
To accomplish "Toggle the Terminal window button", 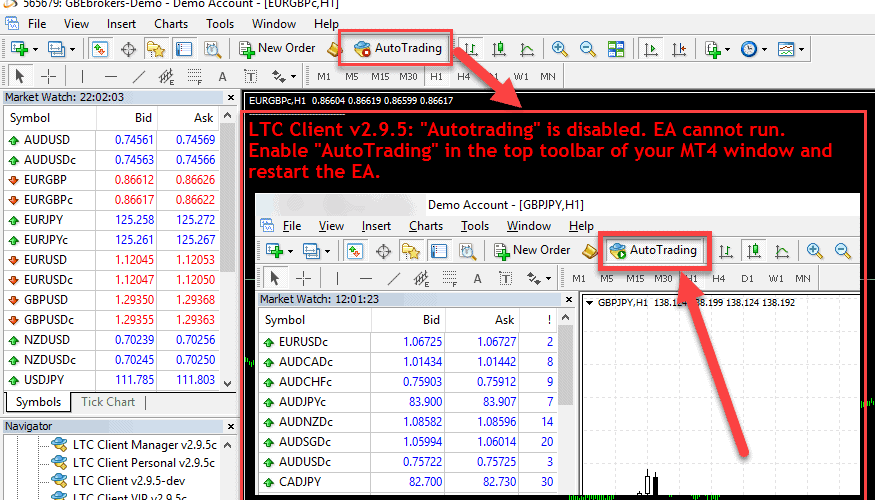I will coord(184,49).
